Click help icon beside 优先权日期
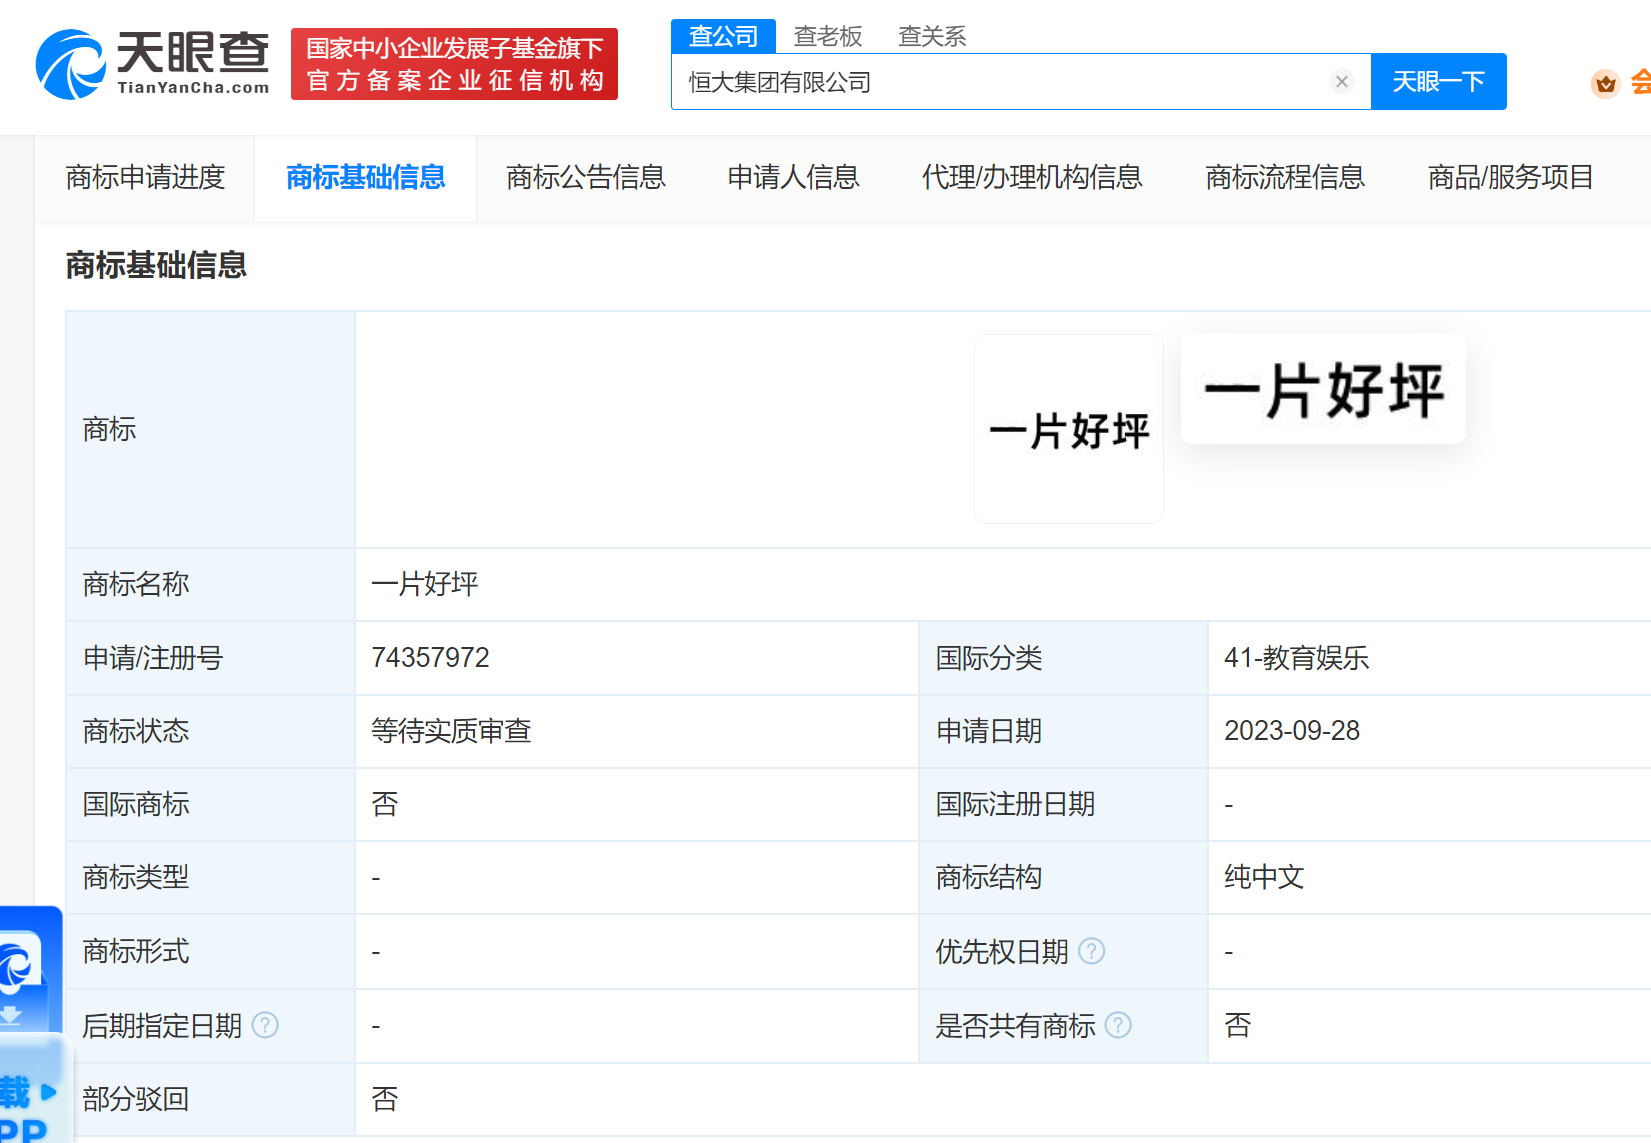Viewport: 1651px width, 1143px height. pyautogui.click(x=1092, y=951)
